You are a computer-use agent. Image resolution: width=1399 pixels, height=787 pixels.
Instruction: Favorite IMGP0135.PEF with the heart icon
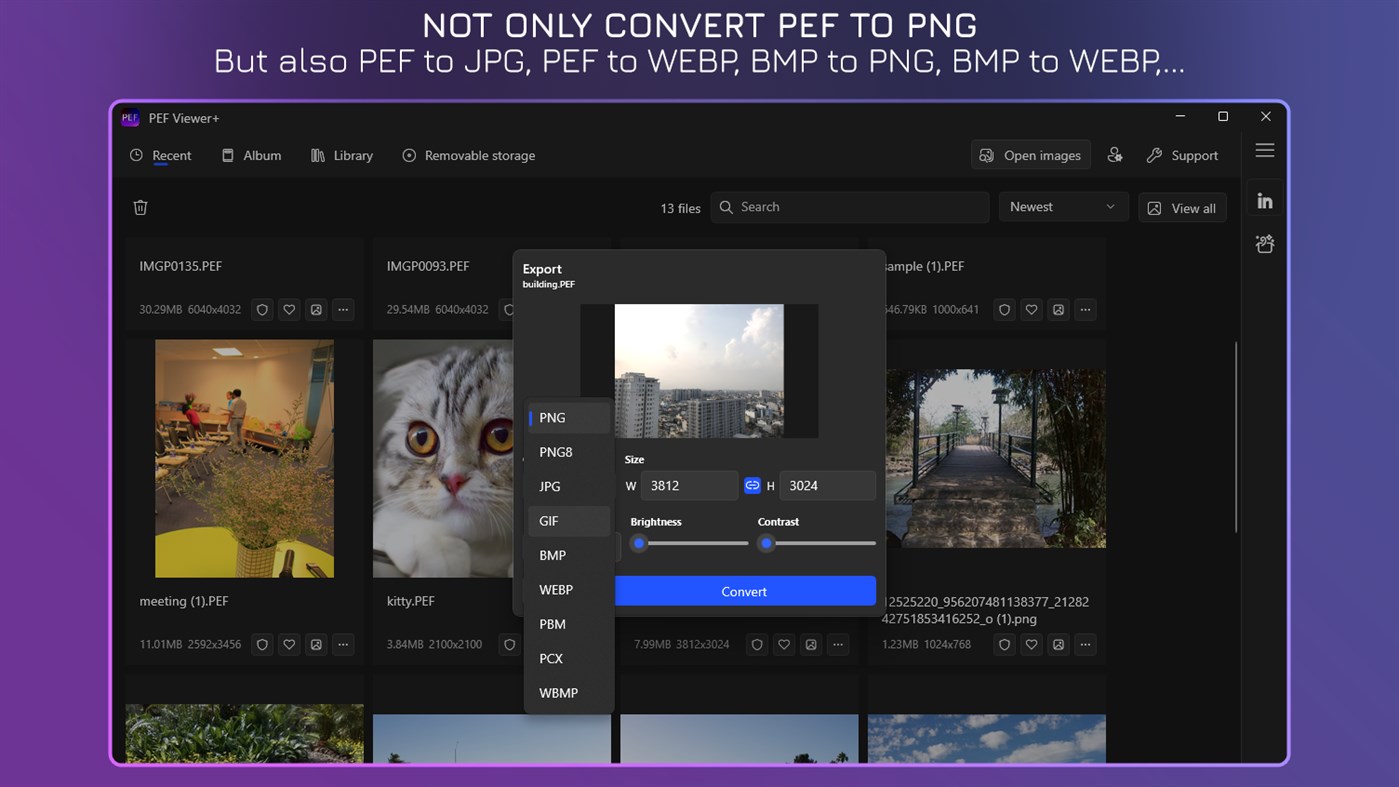[289, 310]
